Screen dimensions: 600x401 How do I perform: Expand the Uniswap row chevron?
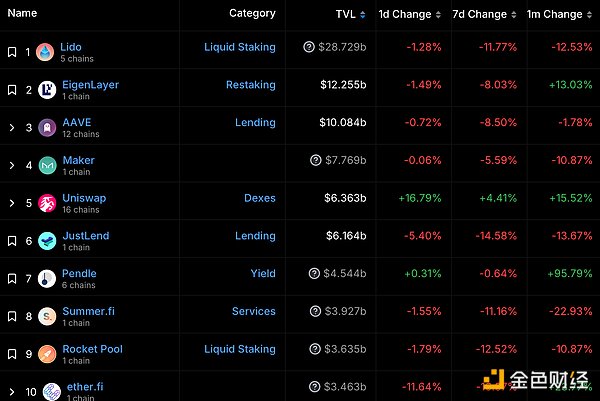pos(12,204)
